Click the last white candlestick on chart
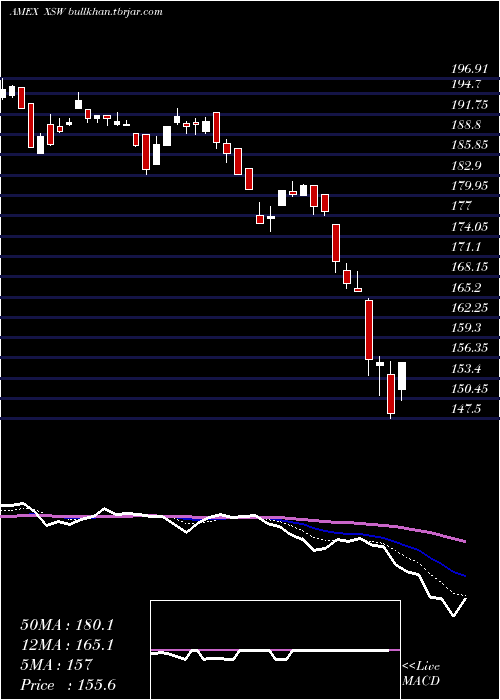The height and width of the screenshot is (700, 500). [402, 376]
